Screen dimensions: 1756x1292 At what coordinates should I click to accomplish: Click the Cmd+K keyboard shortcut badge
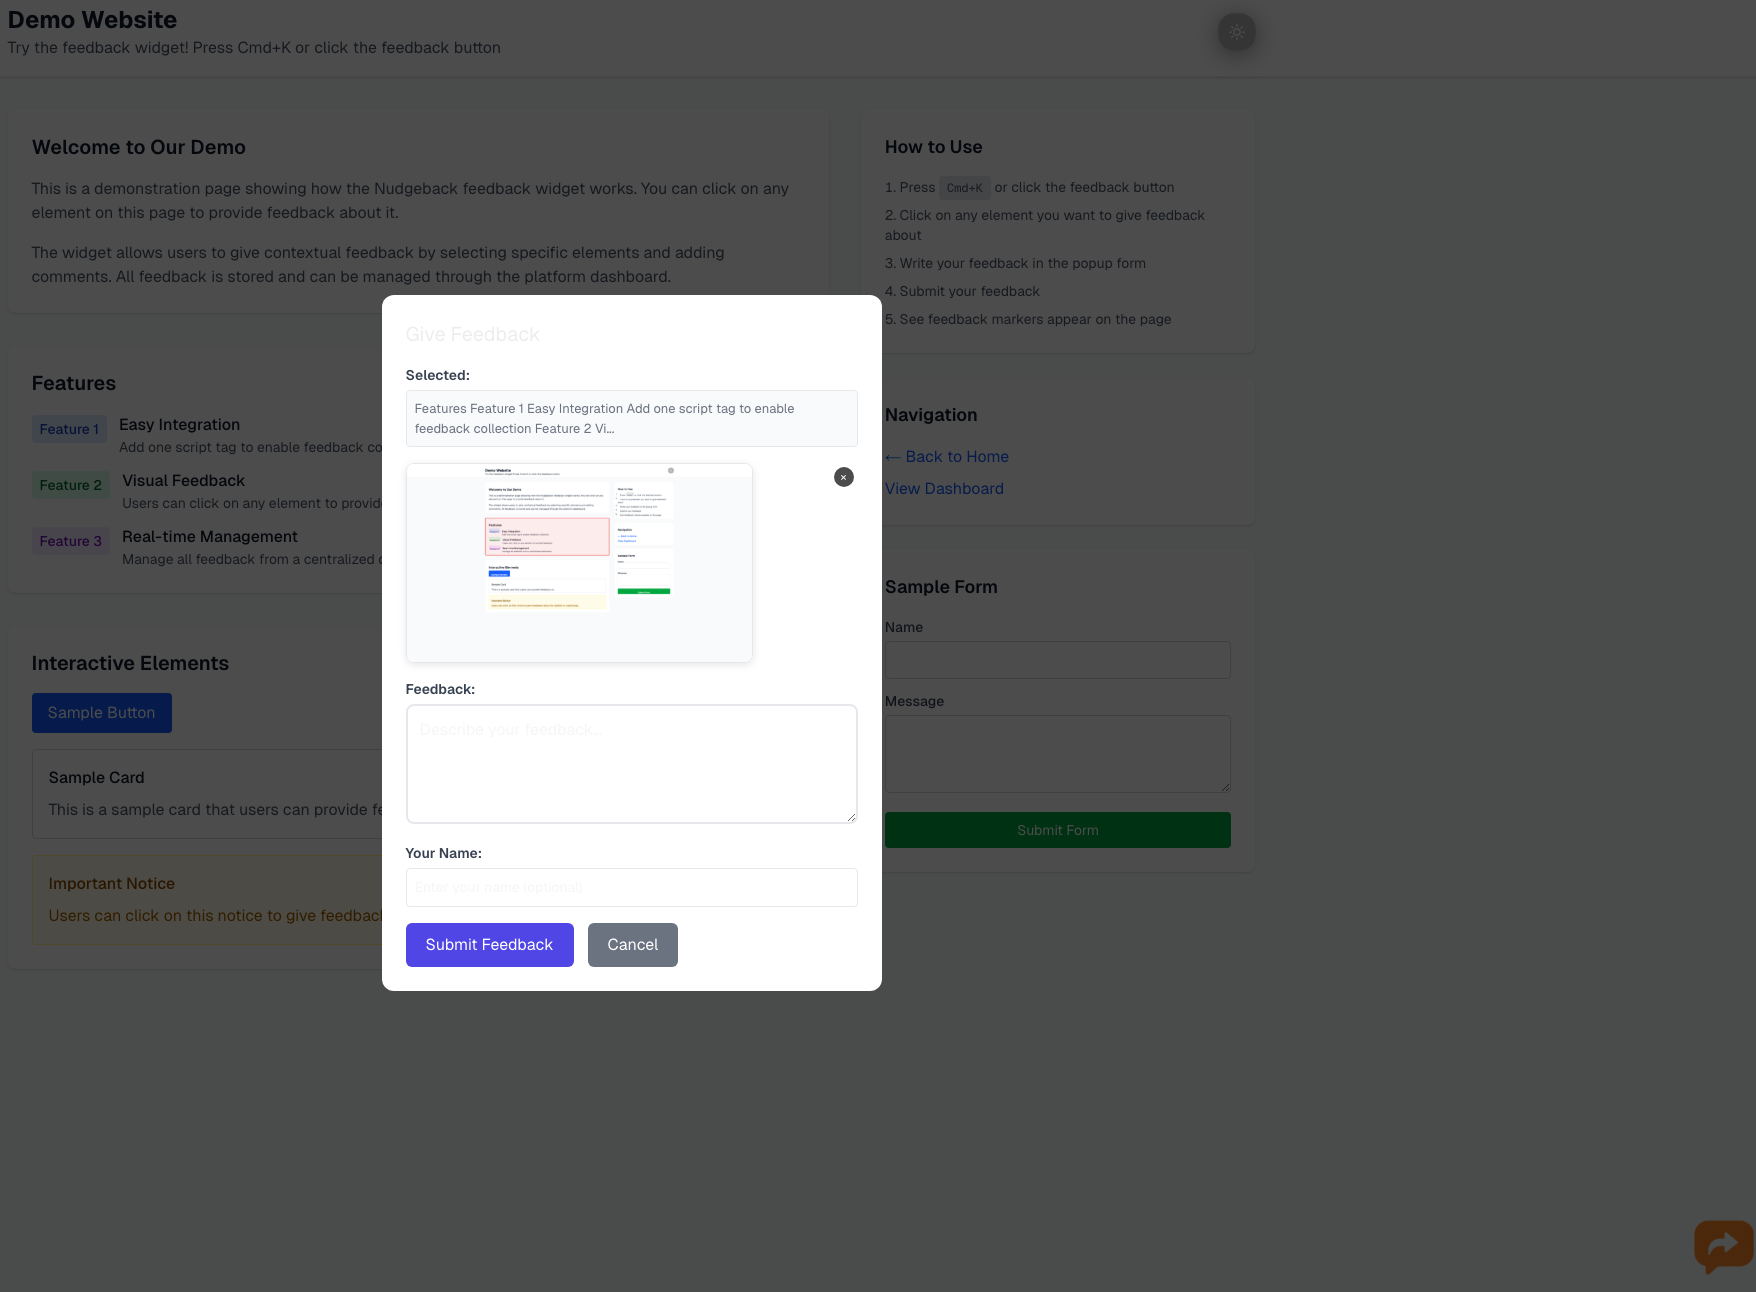pos(963,187)
